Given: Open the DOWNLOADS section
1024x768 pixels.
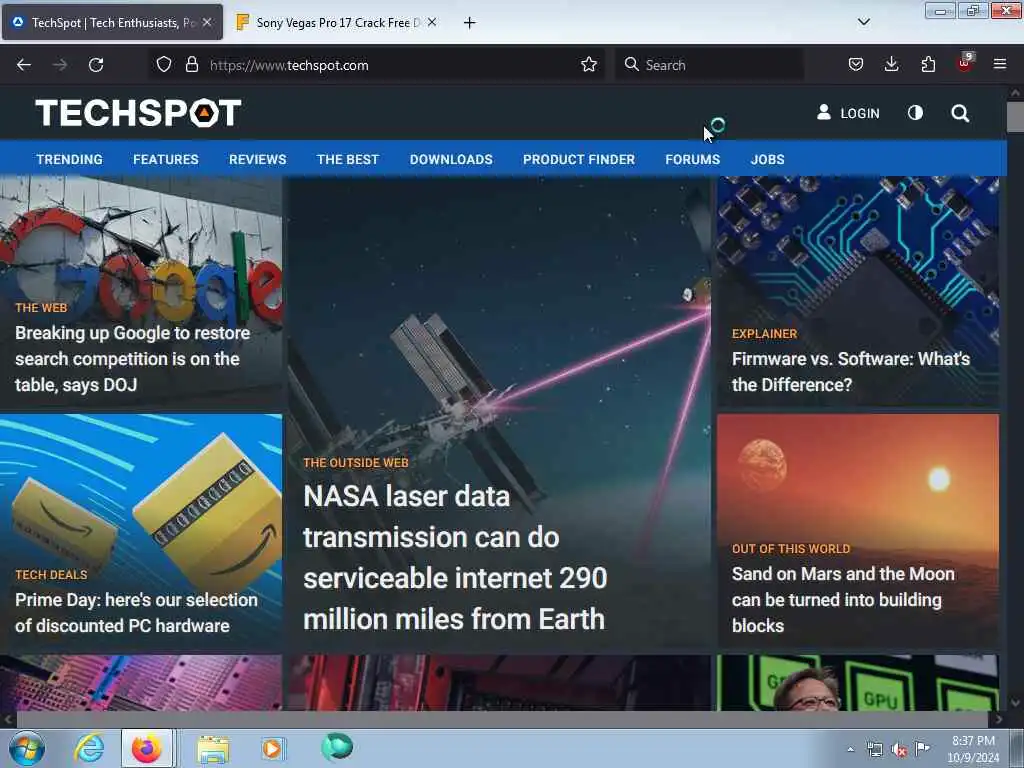Looking at the screenshot, I should click(x=451, y=159).
